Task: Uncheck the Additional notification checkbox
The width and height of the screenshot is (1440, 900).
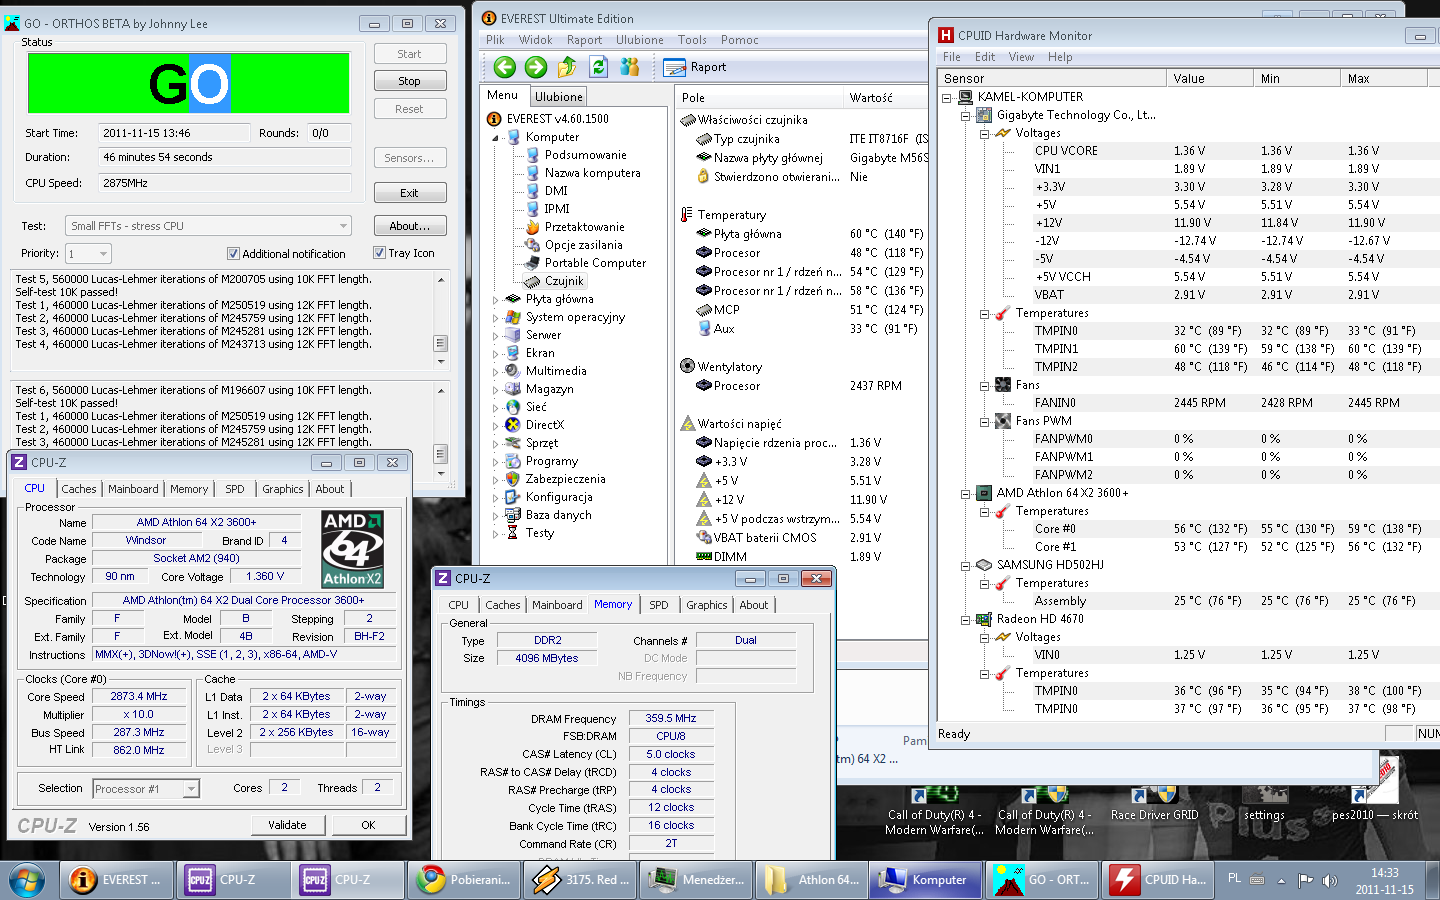Action: coord(233,254)
